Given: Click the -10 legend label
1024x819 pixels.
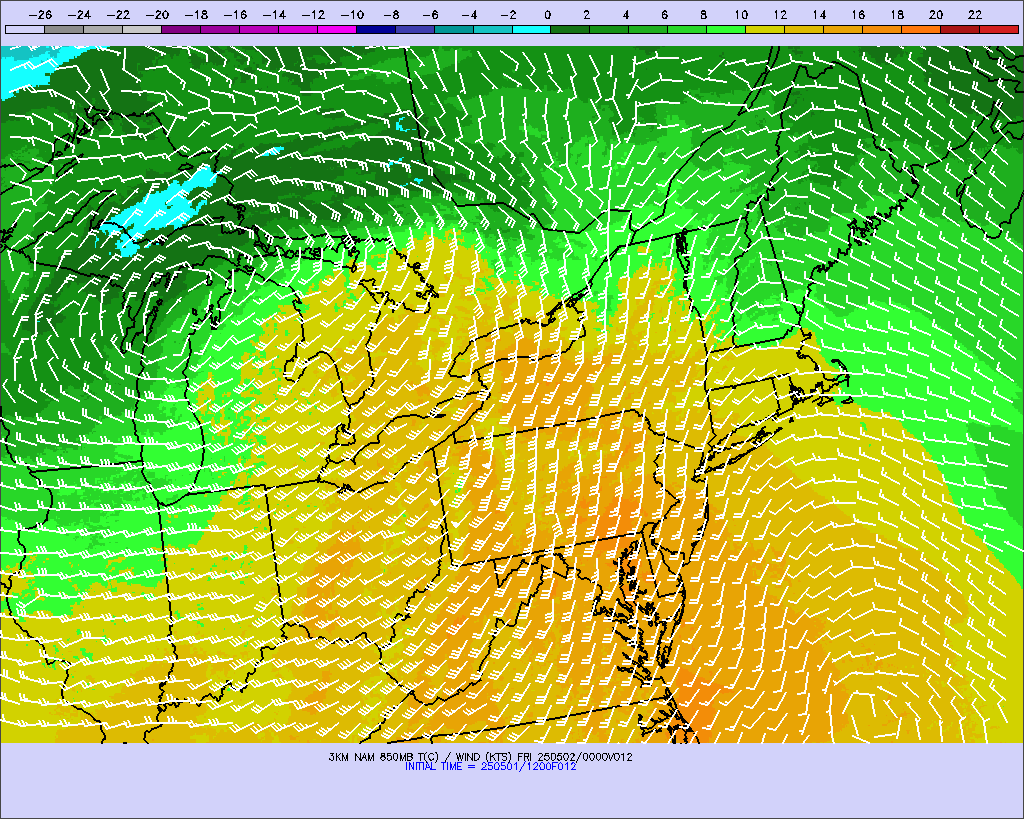Looking at the screenshot, I should [352, 15].
